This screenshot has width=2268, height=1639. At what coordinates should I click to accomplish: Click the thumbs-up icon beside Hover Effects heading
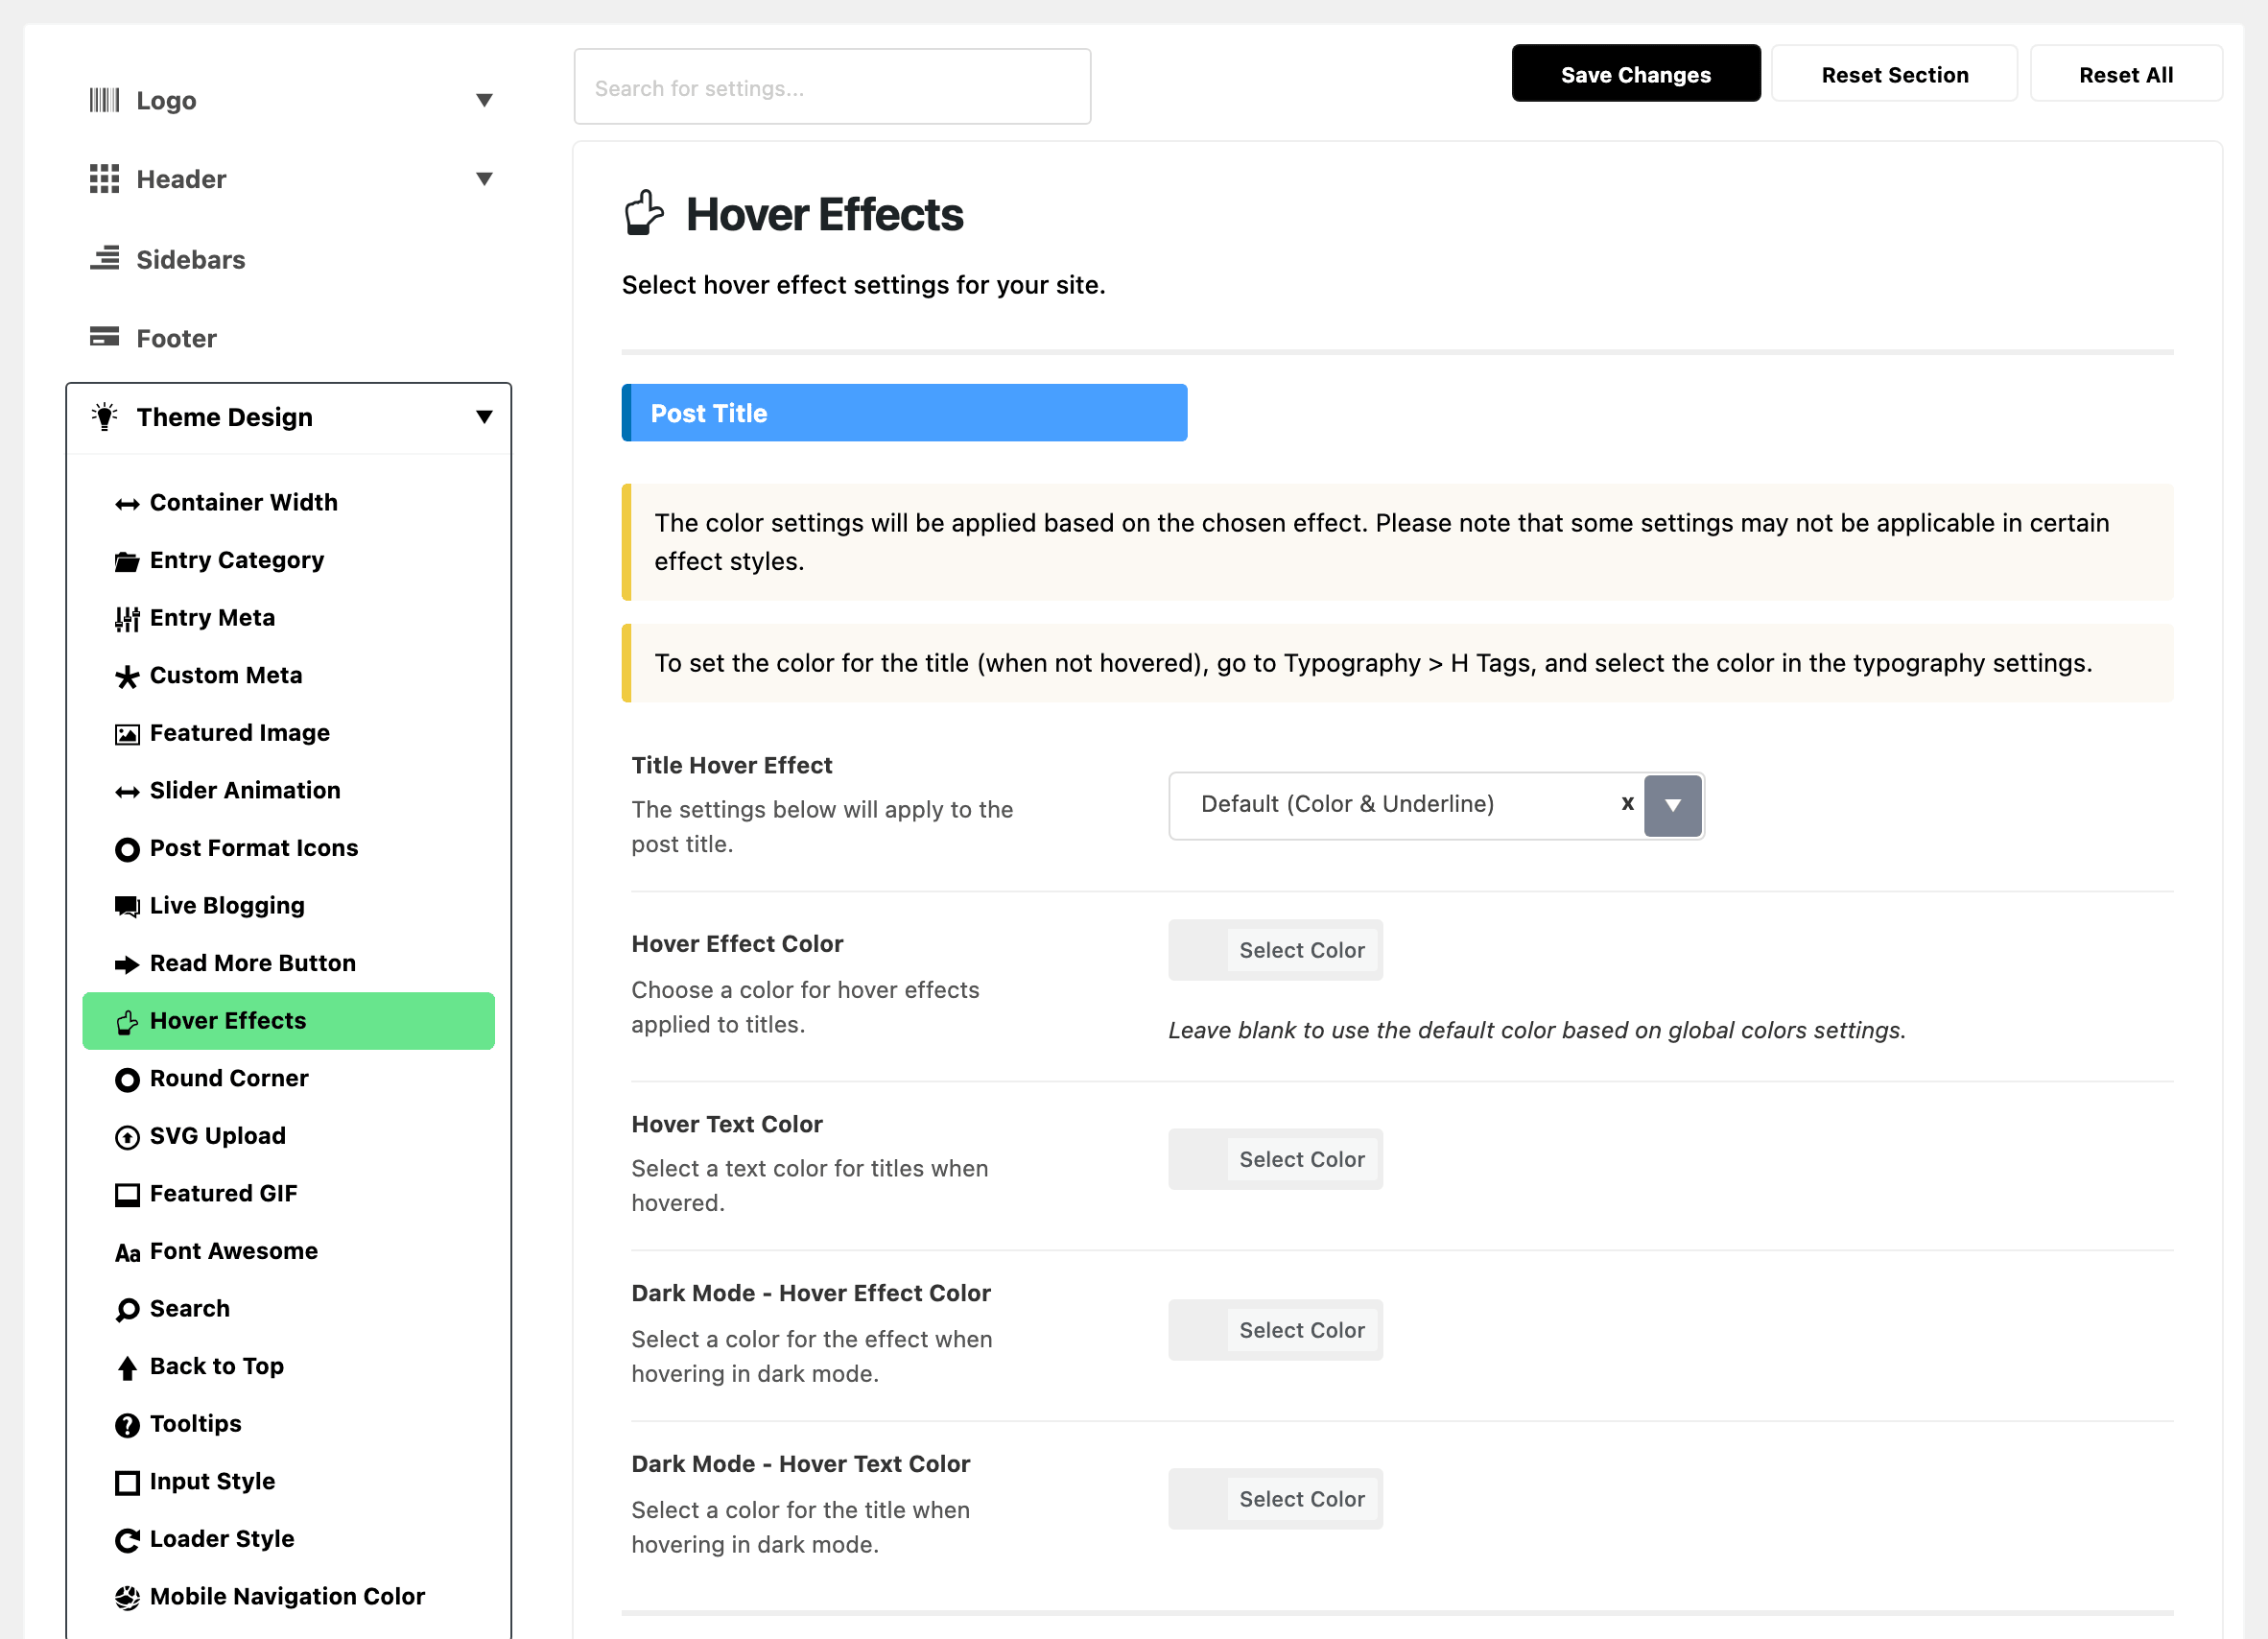(643, 213)
